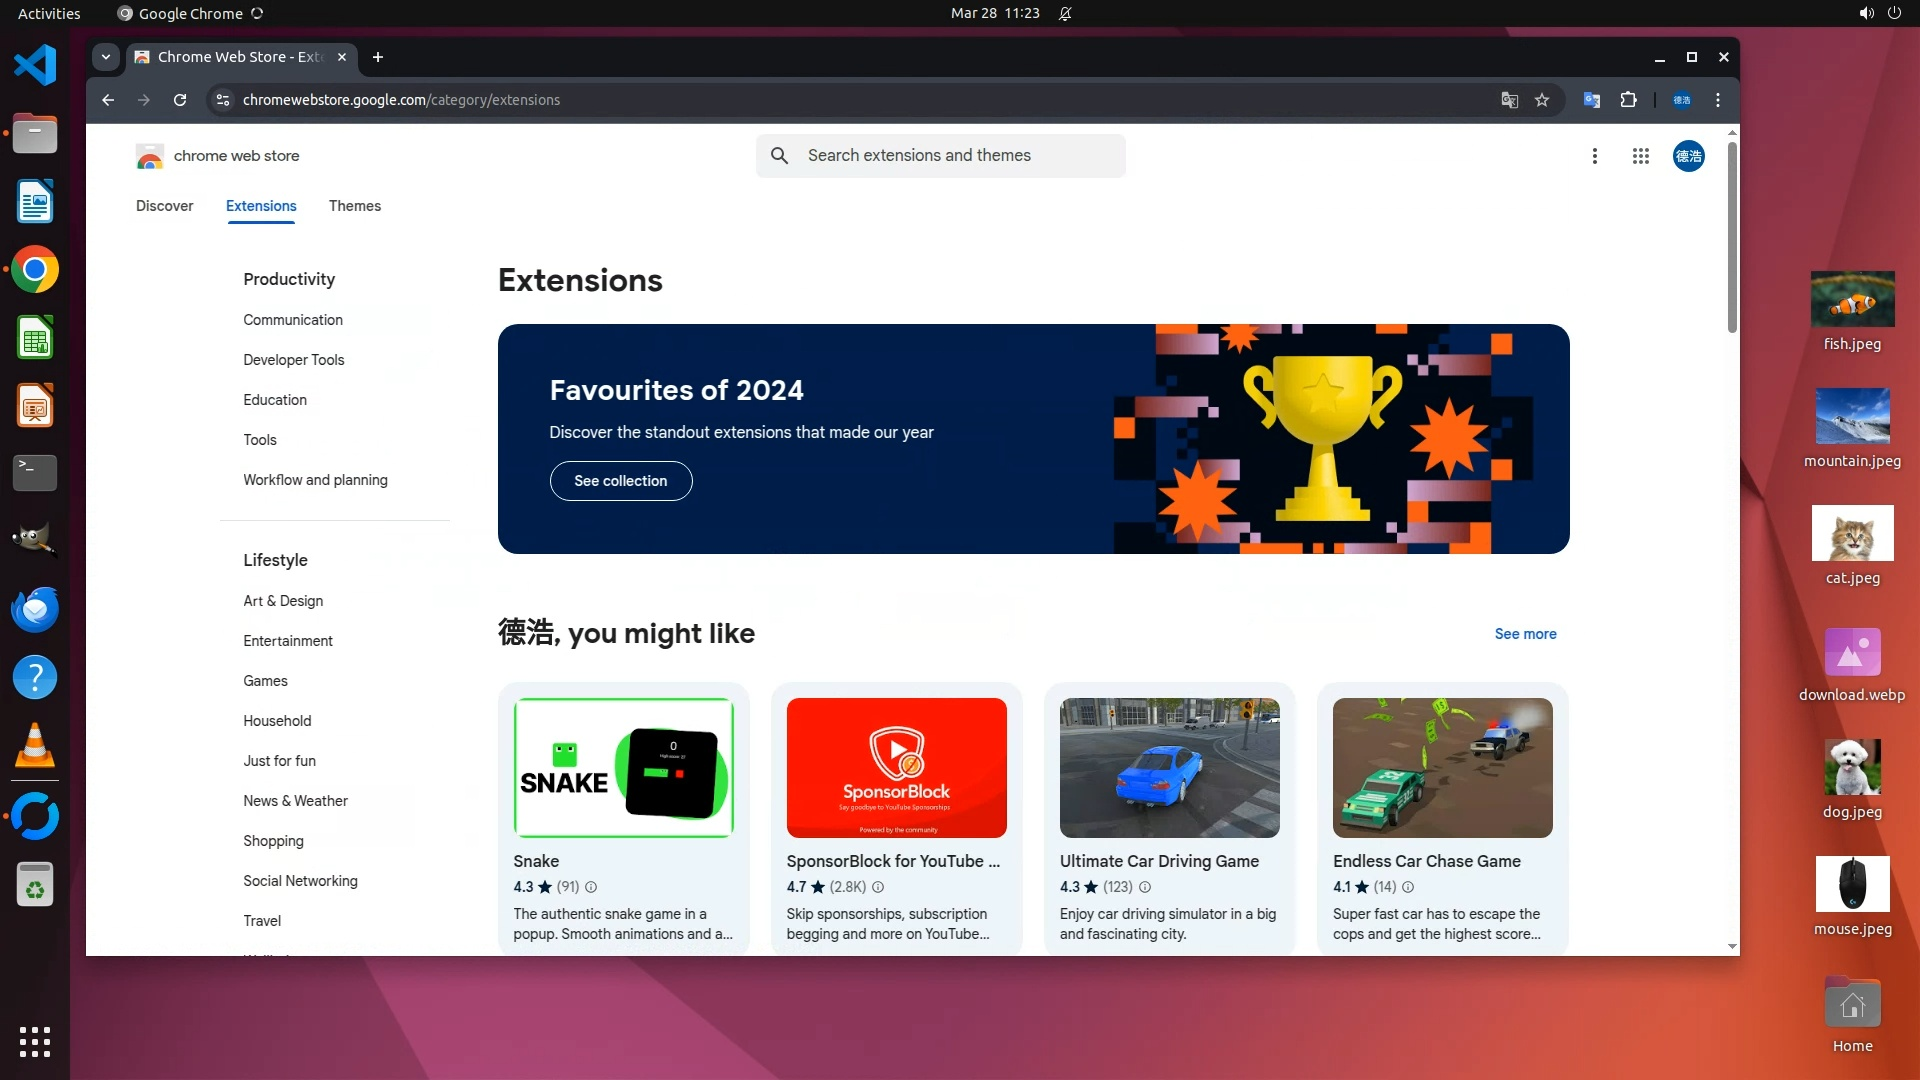This screenshot has width=1920, height=1080.
Task: Select the Developer Tools category
Action: tap(293, 360)
